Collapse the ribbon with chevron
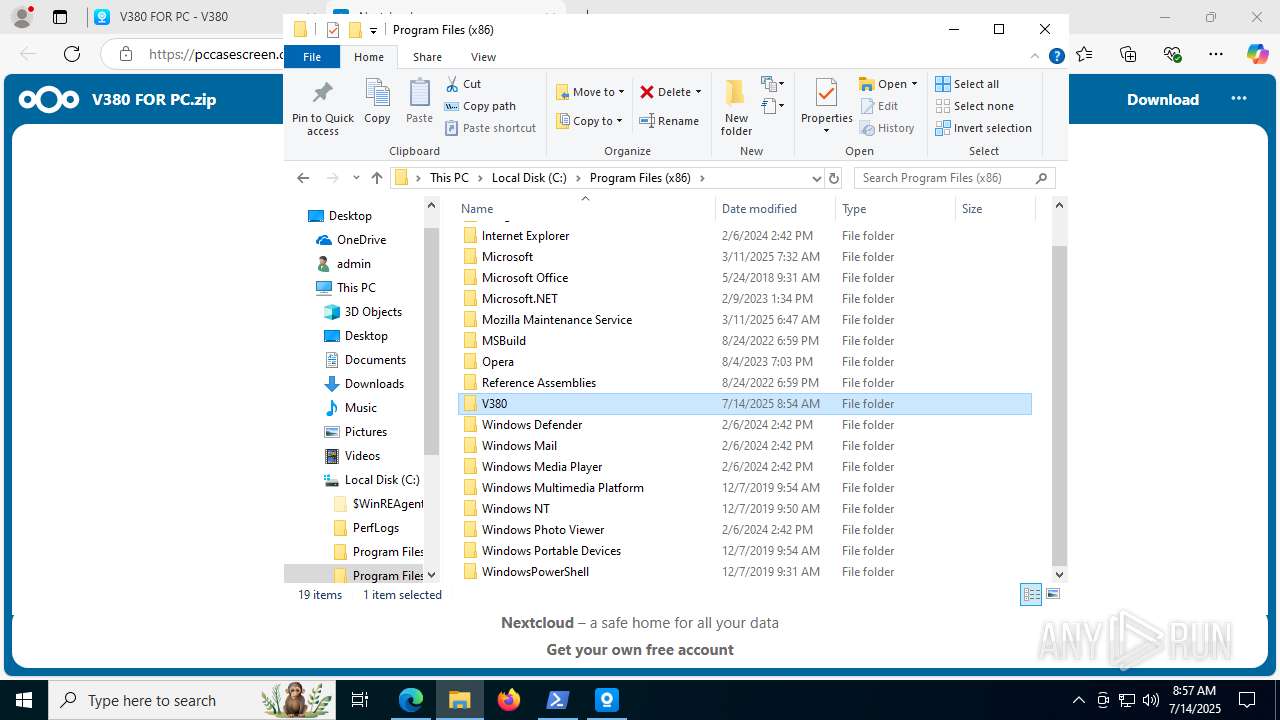 pos(1035,57)
